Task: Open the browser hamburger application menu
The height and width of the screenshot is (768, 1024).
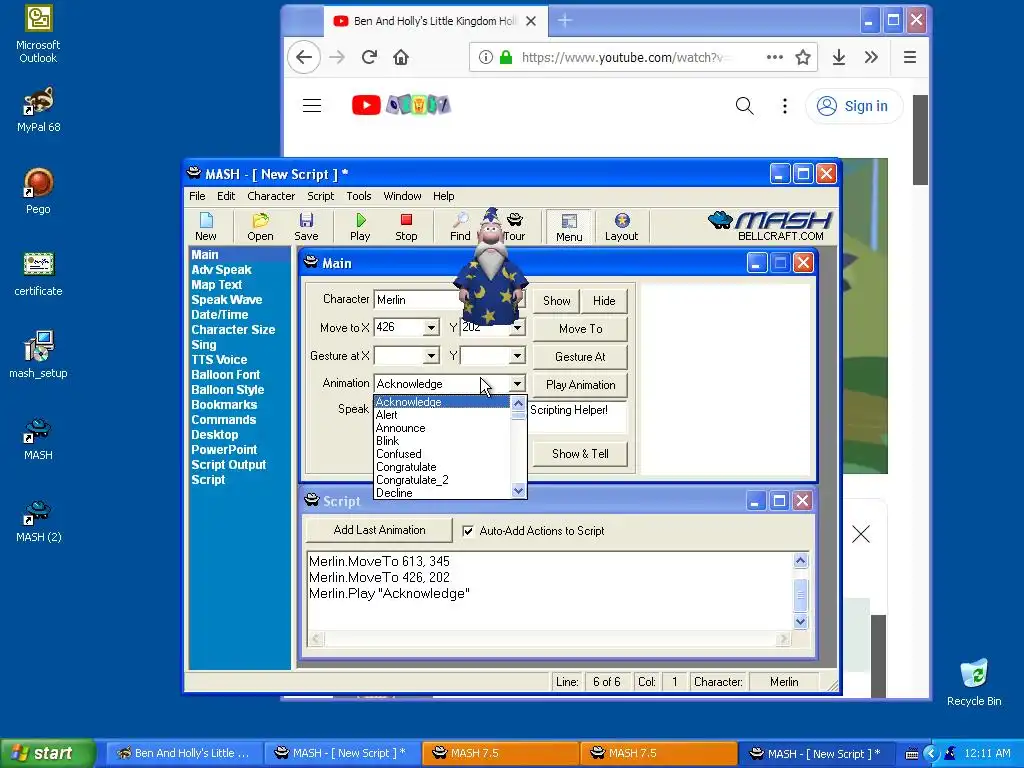Action: (910, 57)
